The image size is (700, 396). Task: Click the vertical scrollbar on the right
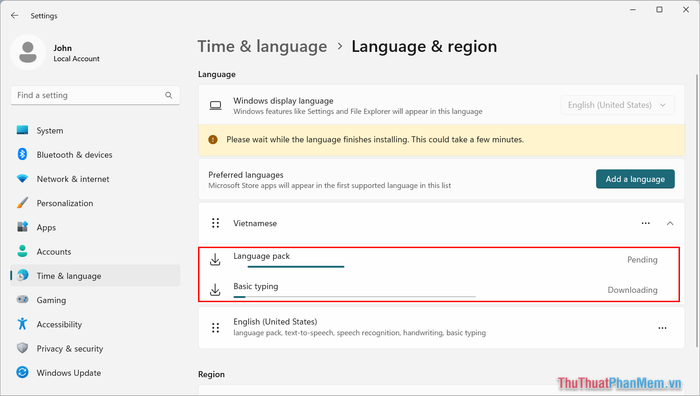pyautogui.click(x=697, y=210)
